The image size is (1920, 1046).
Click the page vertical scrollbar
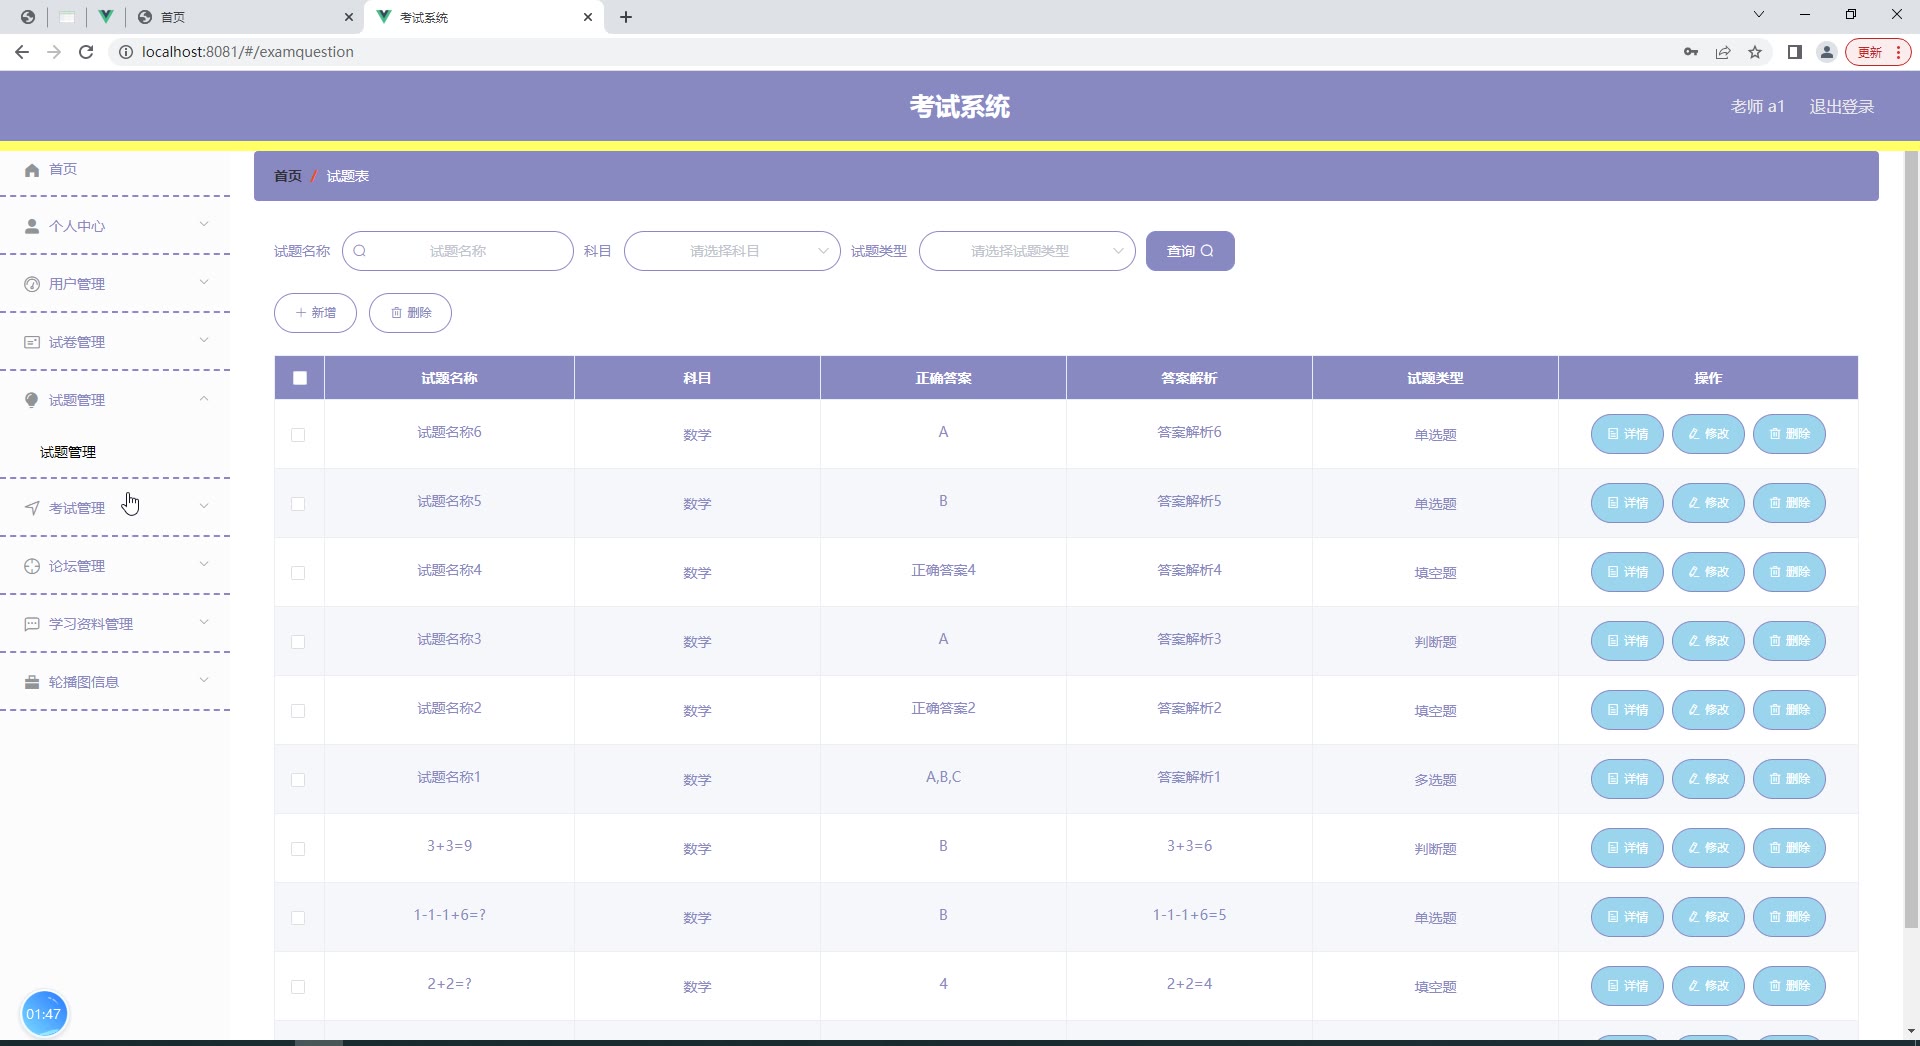pos(1911,540)
